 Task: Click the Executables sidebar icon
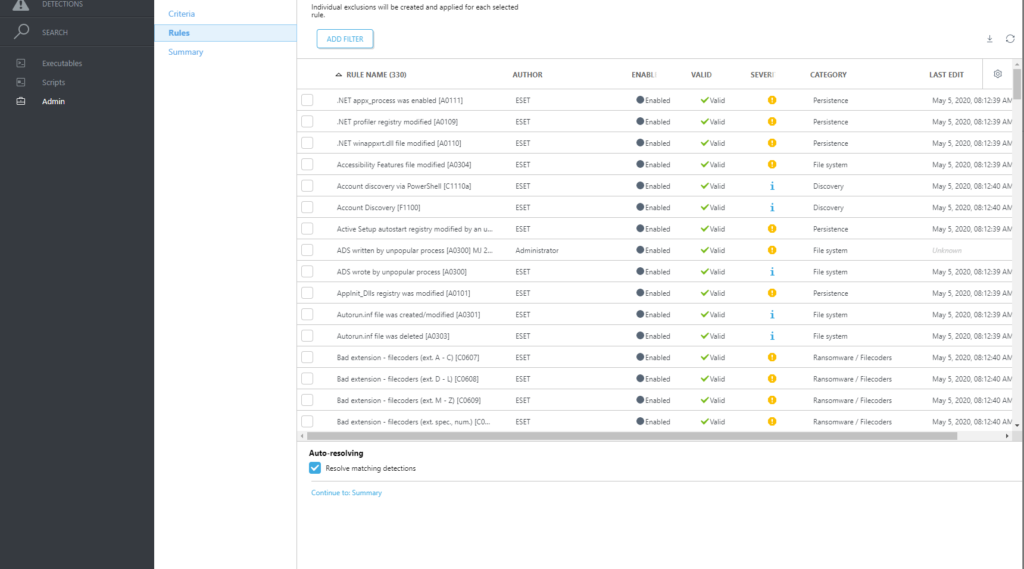(x=21, y=64)
